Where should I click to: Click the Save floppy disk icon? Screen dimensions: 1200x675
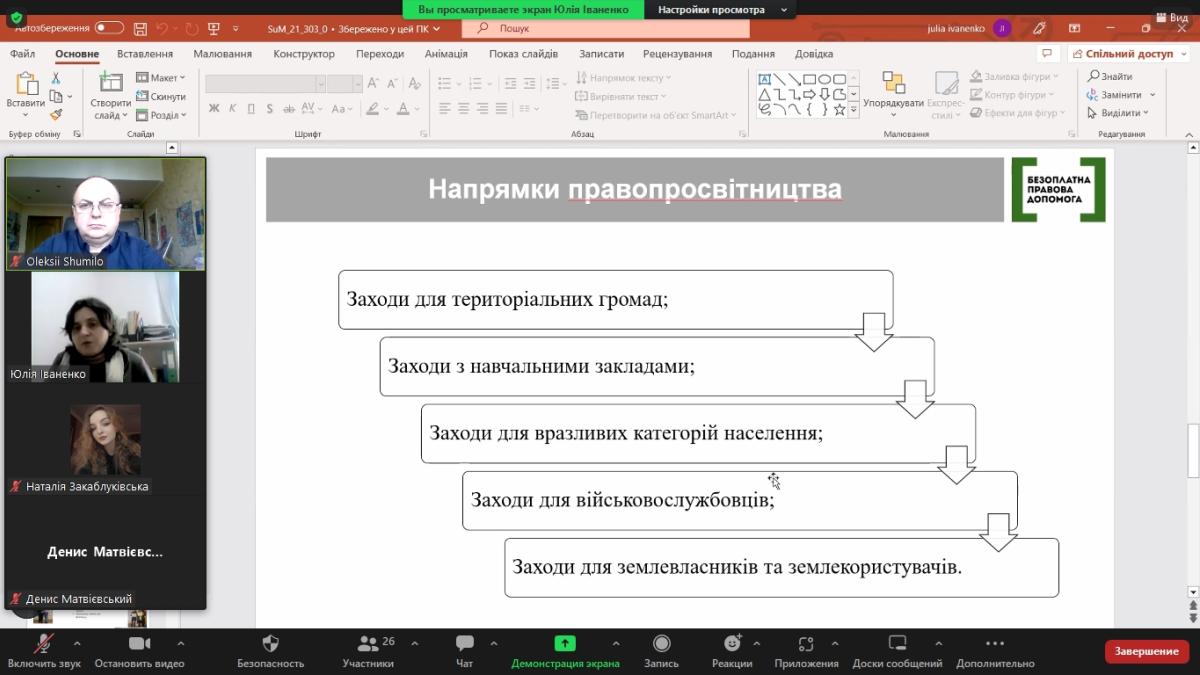141,28
